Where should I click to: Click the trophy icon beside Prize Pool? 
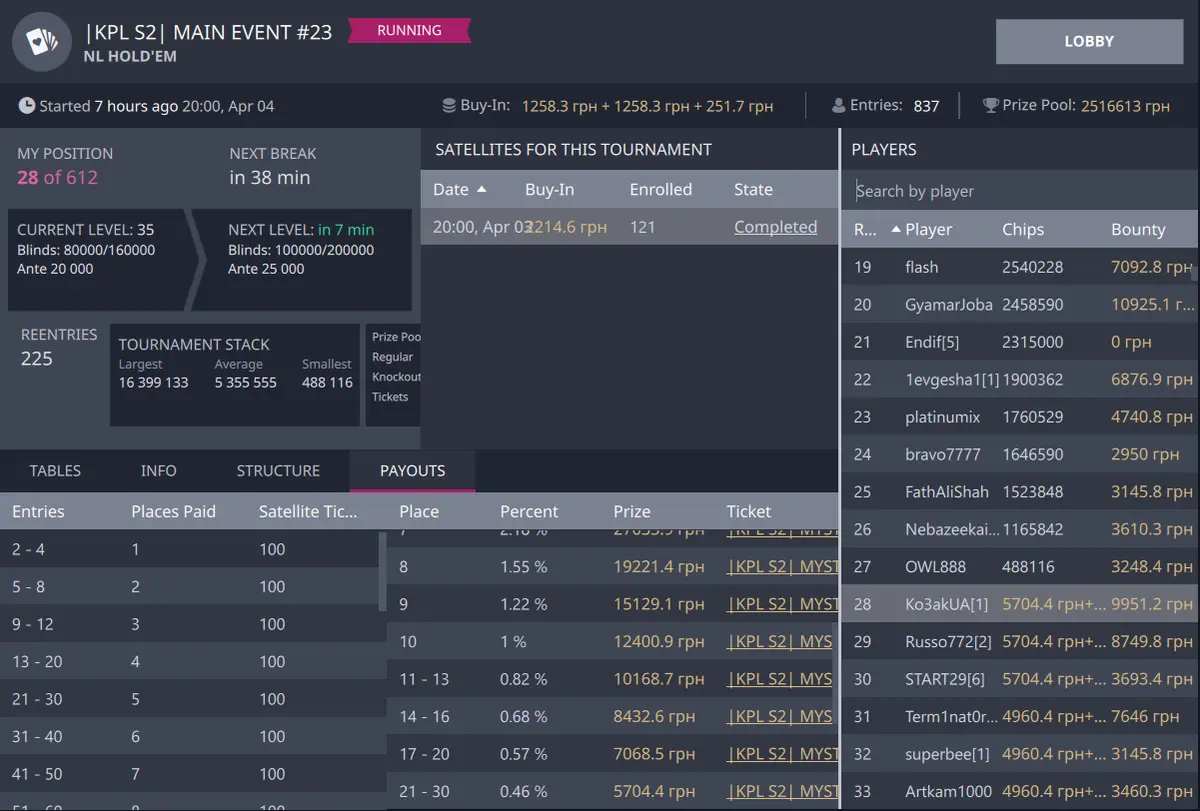click(990, 106)
